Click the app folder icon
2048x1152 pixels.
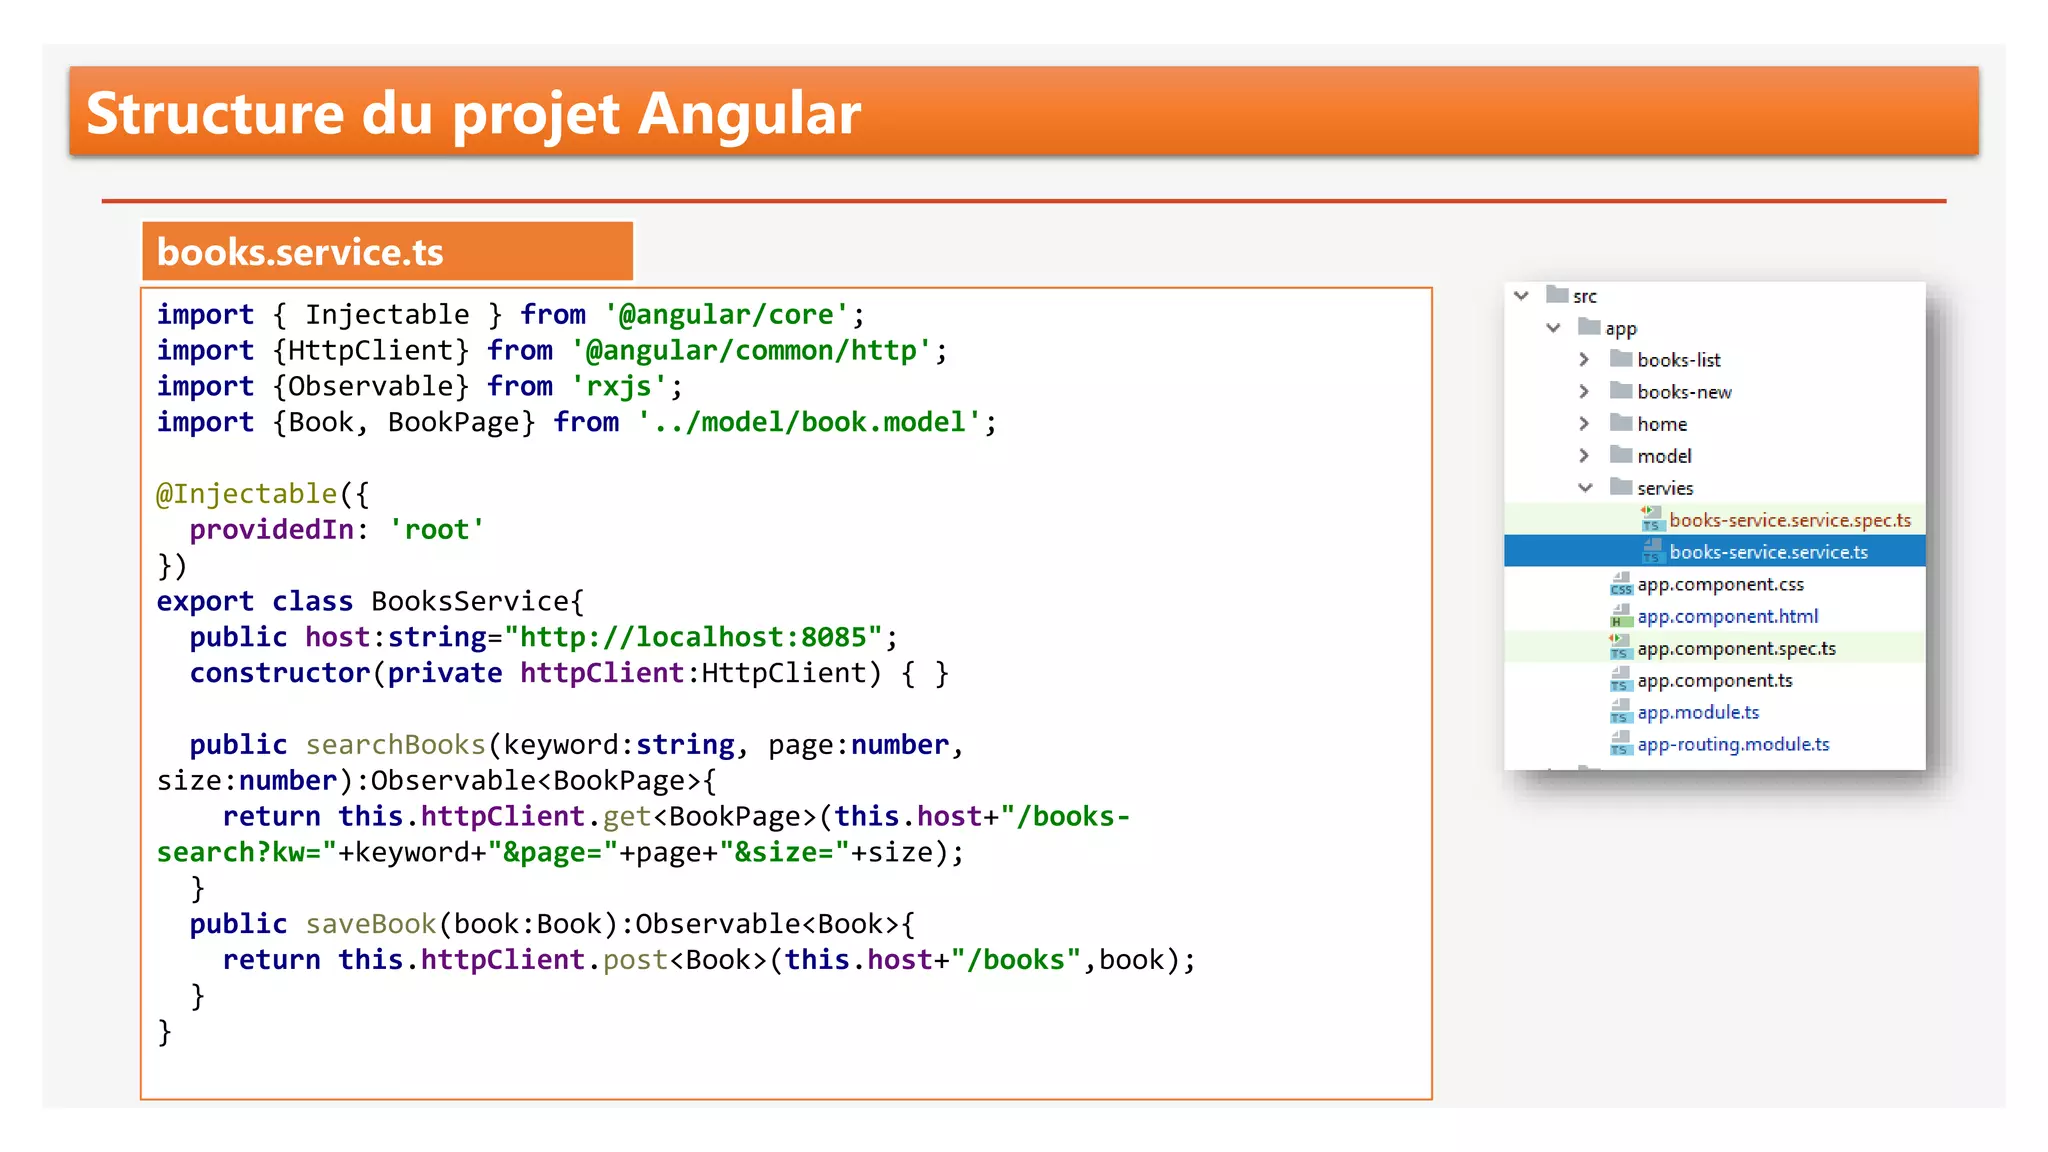1589,327
